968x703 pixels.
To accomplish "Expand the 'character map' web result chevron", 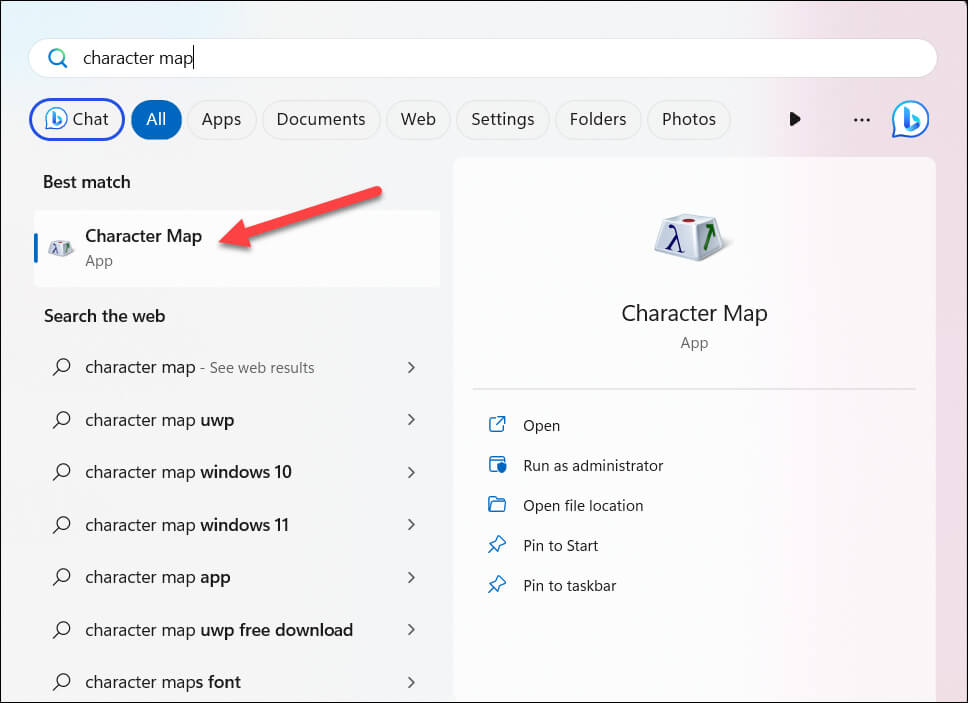I will 411,368.
